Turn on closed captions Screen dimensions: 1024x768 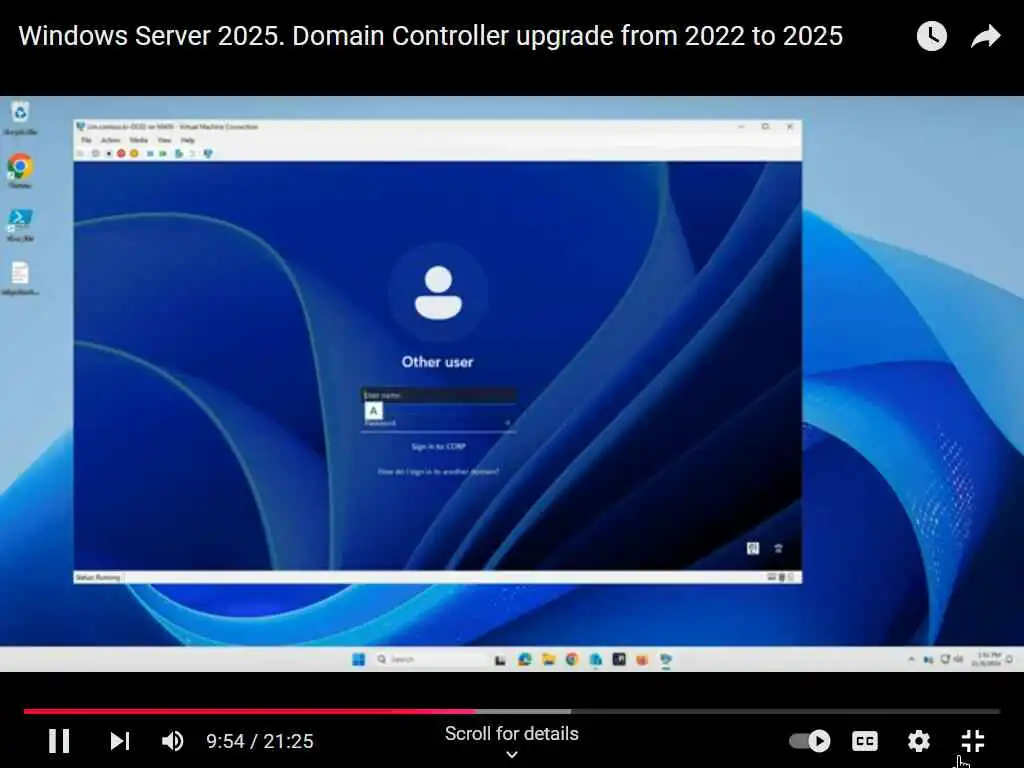[x=865, y=741]
